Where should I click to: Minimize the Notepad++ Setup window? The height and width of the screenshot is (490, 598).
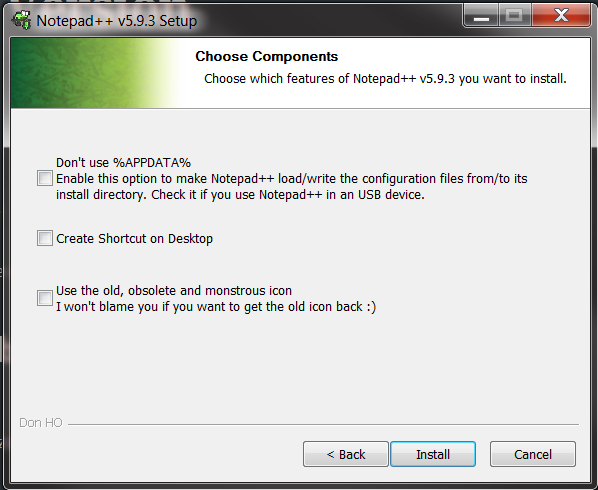481,16
